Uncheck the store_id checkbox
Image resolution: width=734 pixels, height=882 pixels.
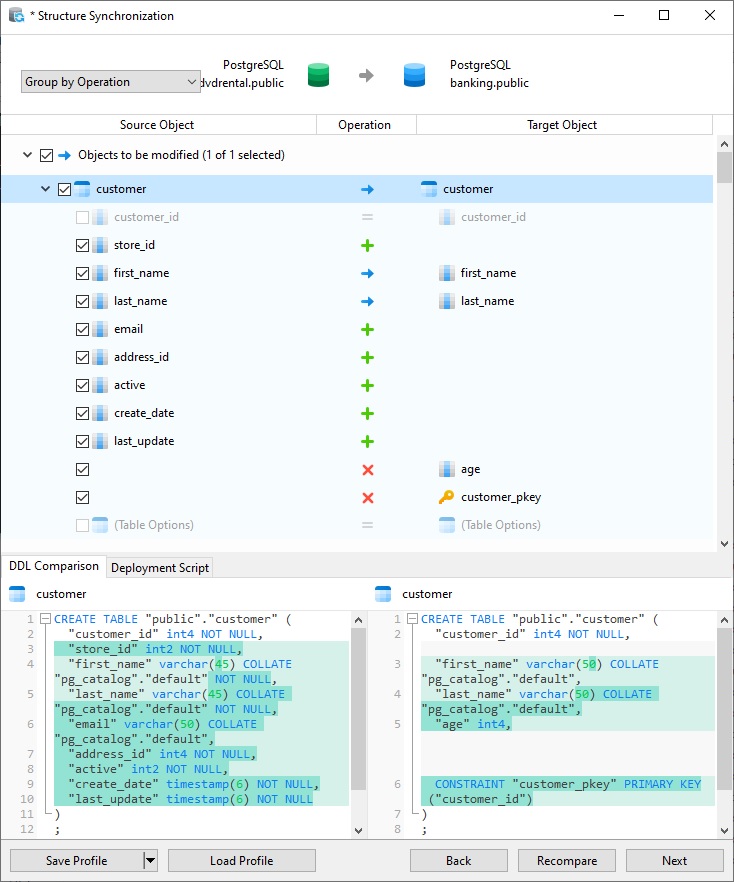coord(82,245)
